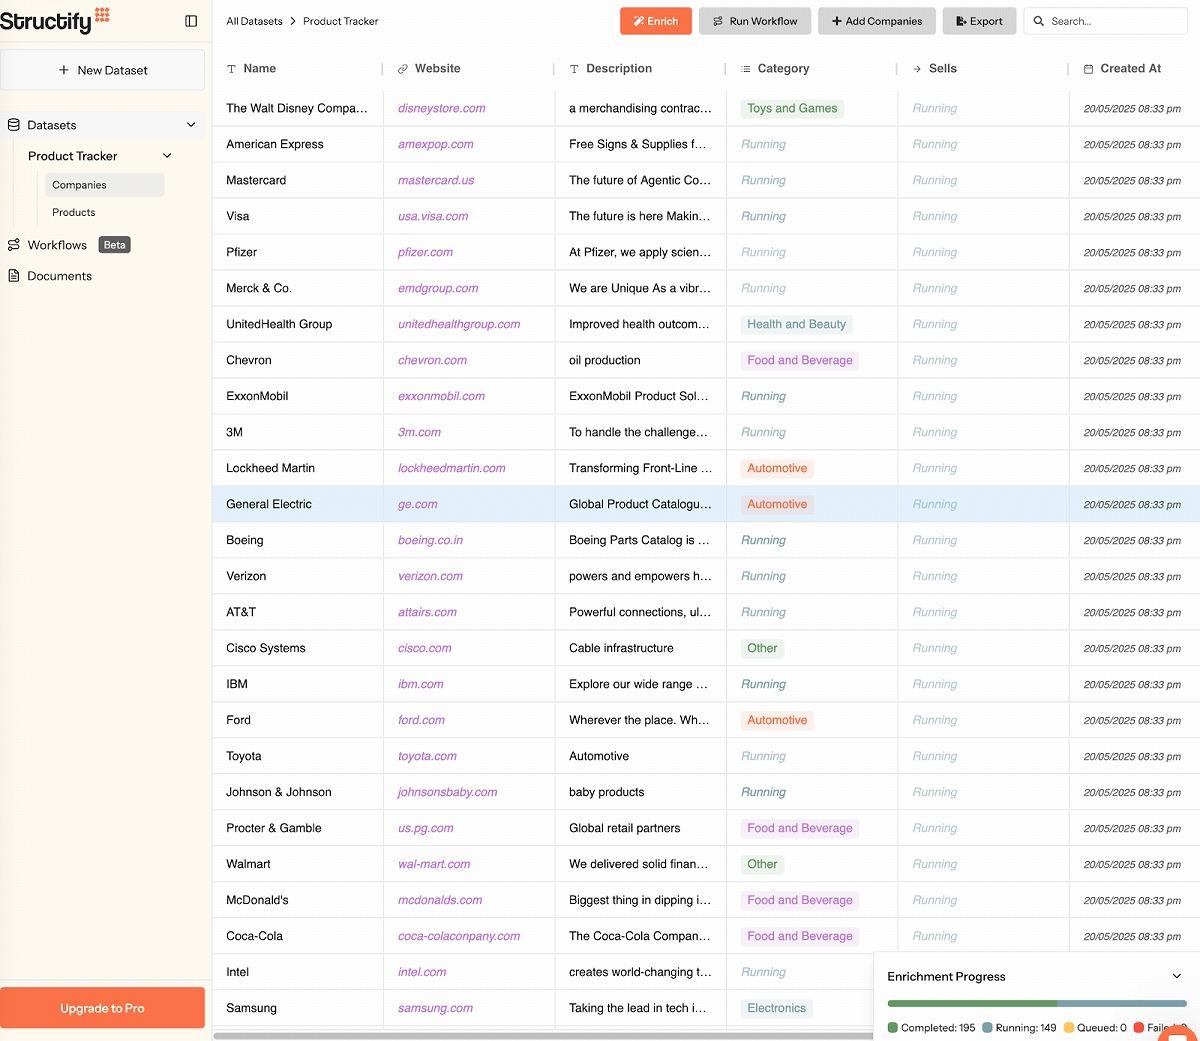Open the samsung.com link
Viewport: 1200px width, 1041px height.
pyautogui.click(x=436, y=1008)
